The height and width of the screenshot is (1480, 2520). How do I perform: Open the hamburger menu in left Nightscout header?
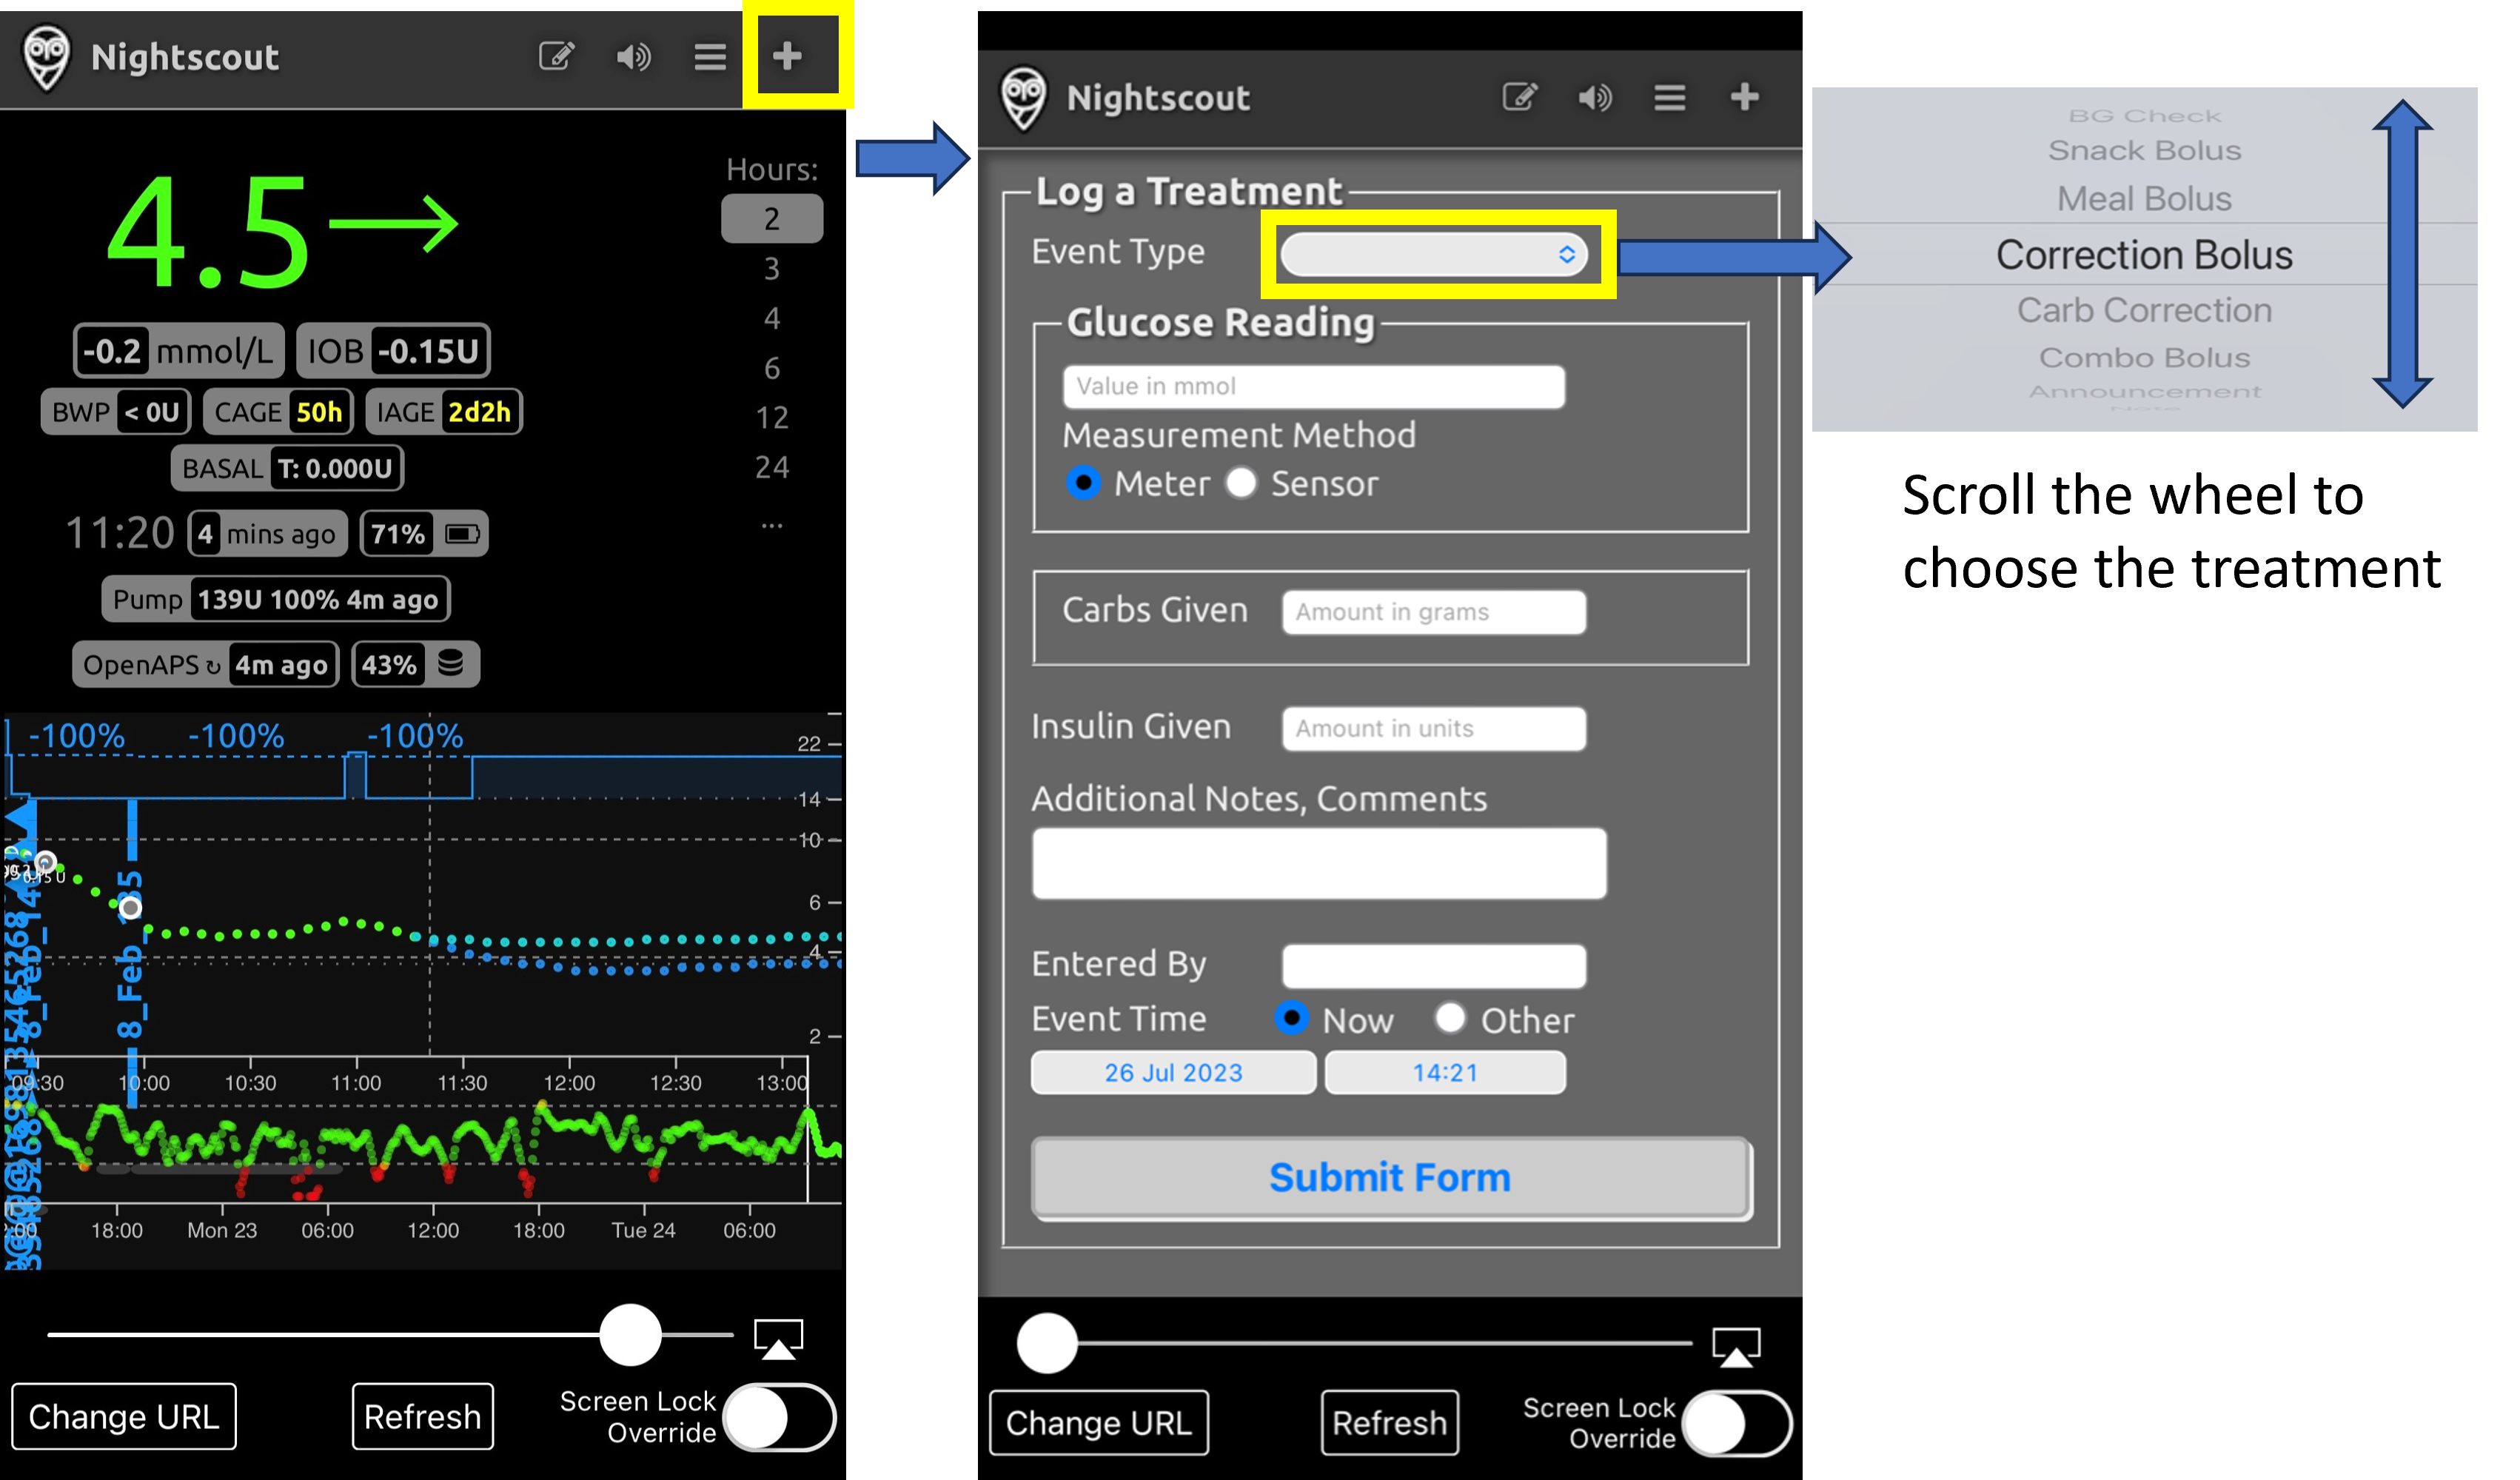pyautogui.click(x=710, y=57)
